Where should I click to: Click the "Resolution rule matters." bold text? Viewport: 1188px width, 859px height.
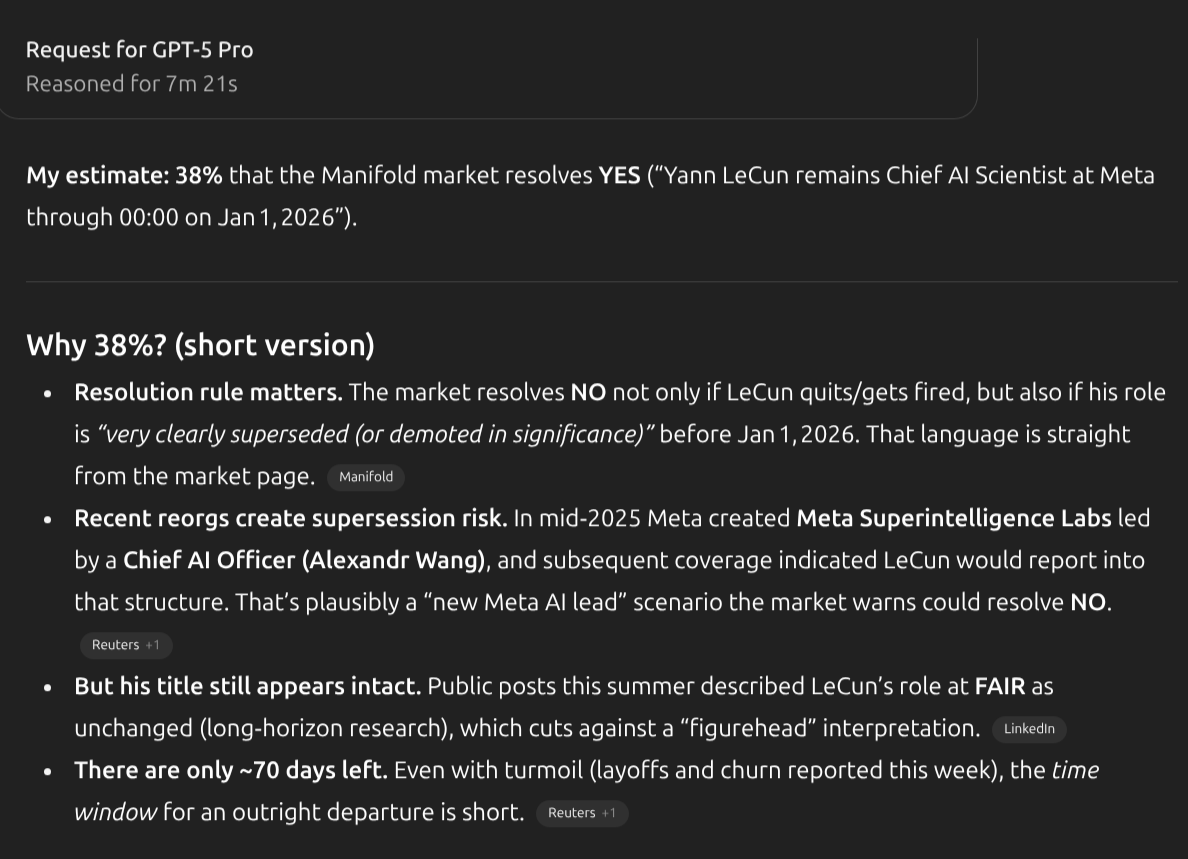208,392
